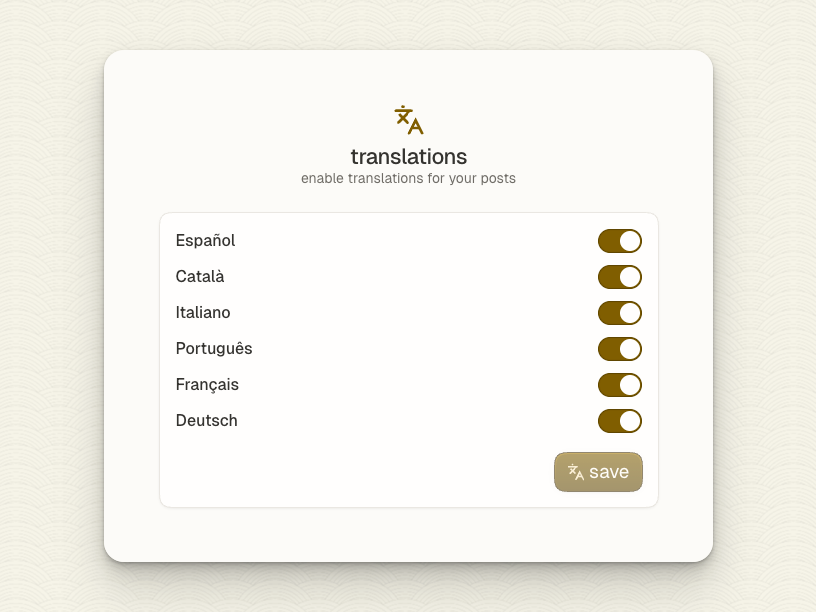Select the Català language label
Viewport: 816px width, 612px height.
(200, 276)
